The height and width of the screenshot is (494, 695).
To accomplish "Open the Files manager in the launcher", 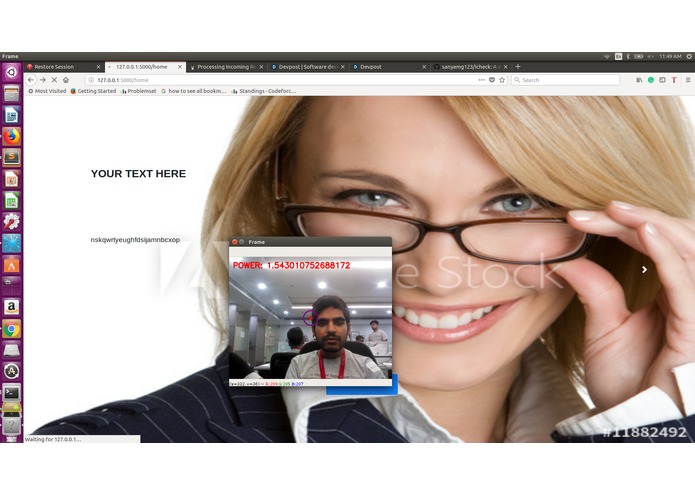I will pos(12,93).
